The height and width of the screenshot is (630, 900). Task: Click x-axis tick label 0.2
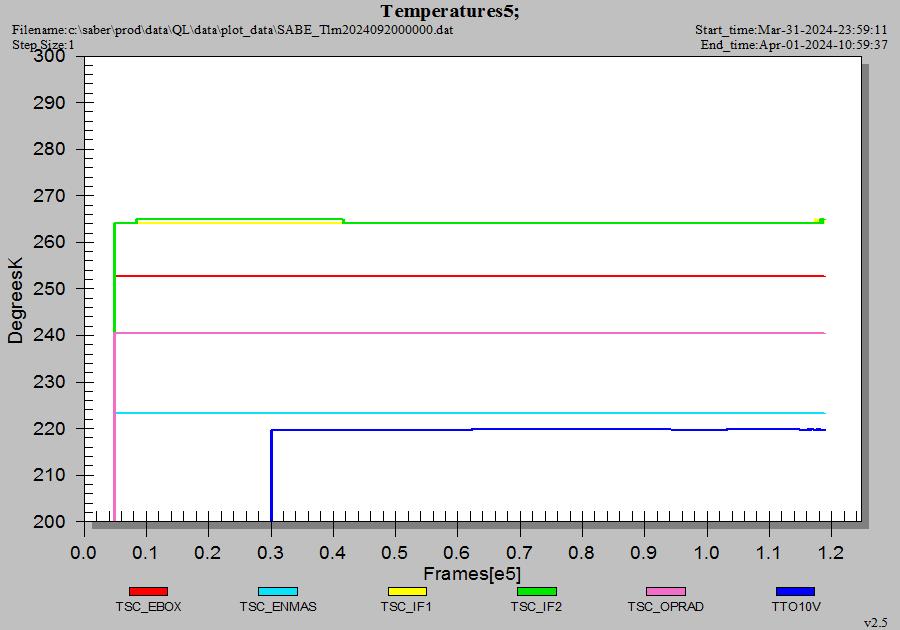(x=208, y=553)
